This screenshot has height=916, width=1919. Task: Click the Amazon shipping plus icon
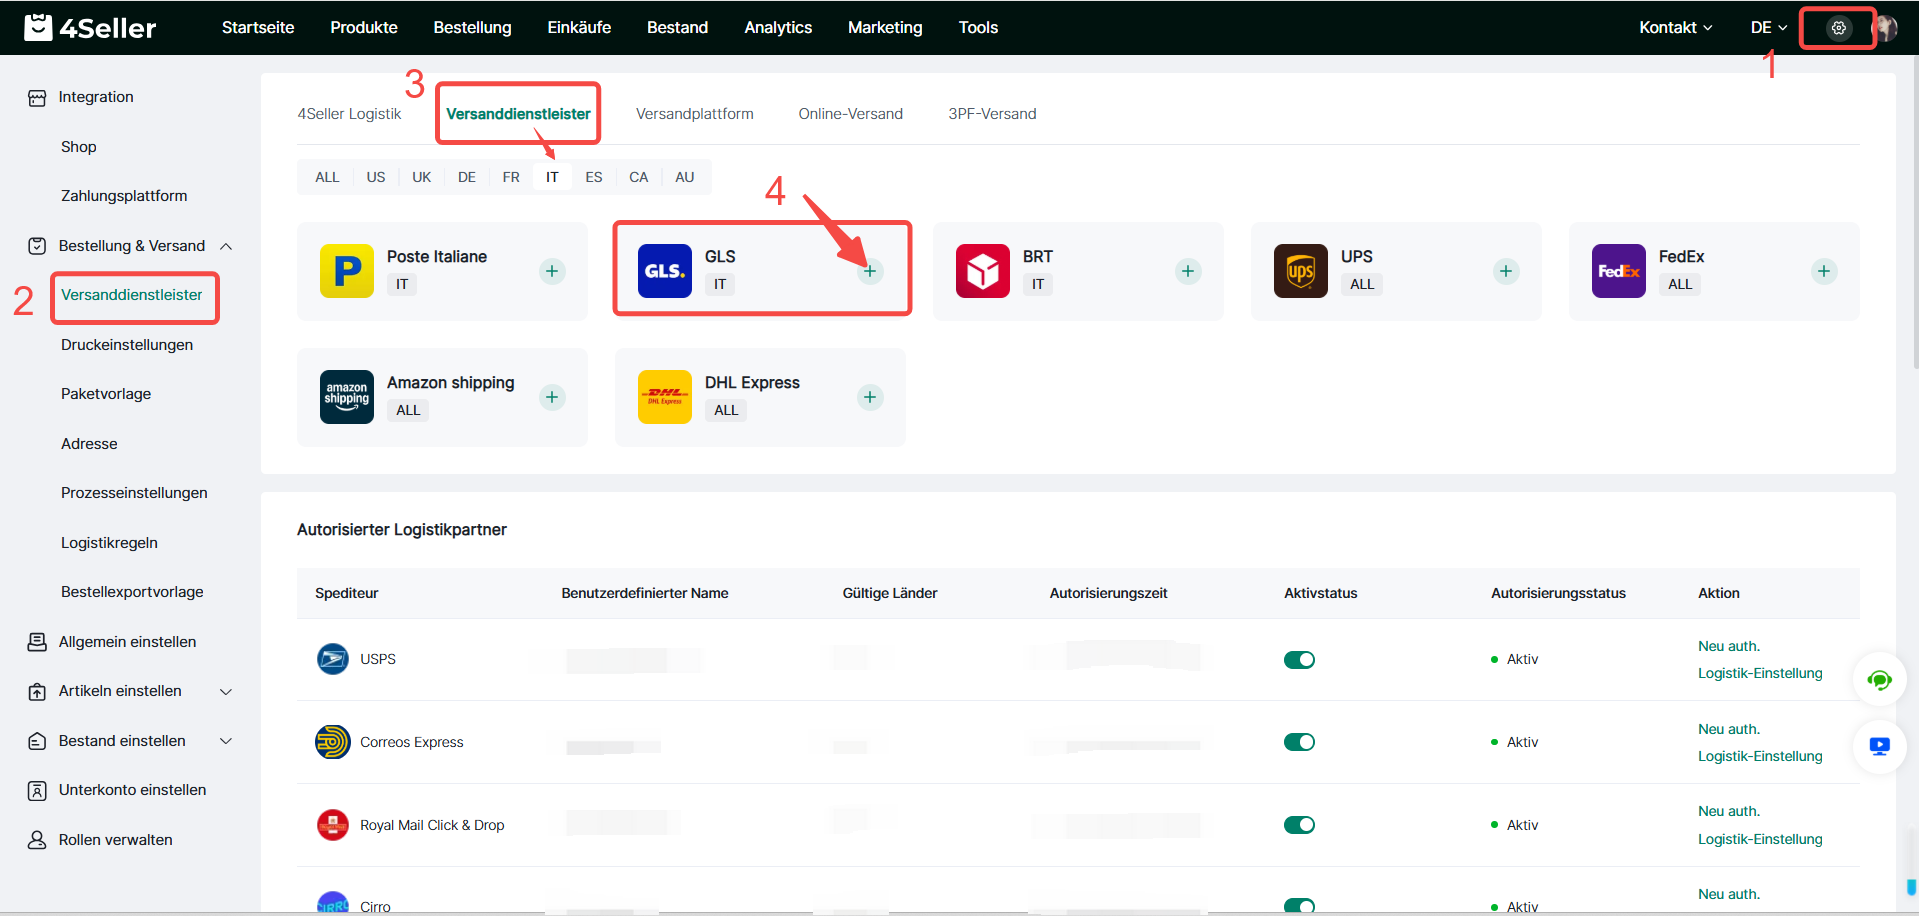552,397
